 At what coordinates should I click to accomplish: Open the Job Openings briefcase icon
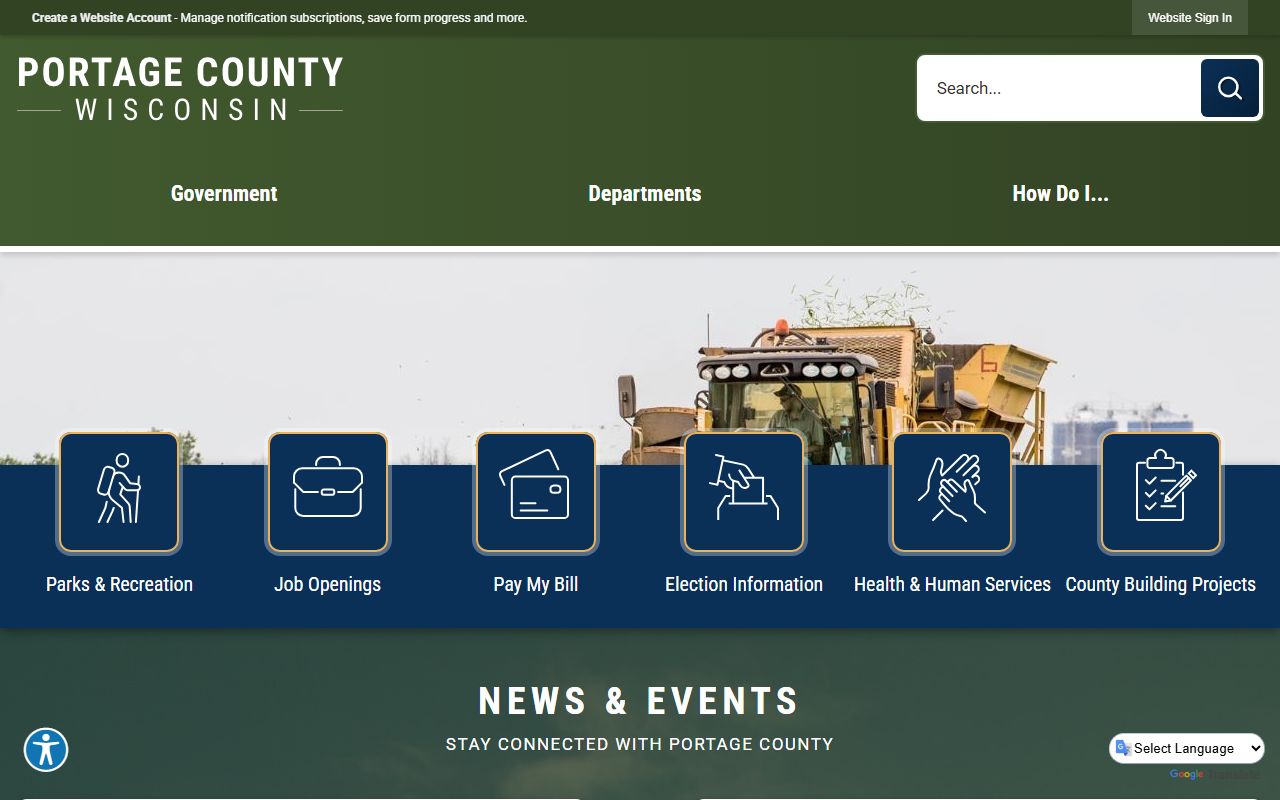[x=328, y=492]
